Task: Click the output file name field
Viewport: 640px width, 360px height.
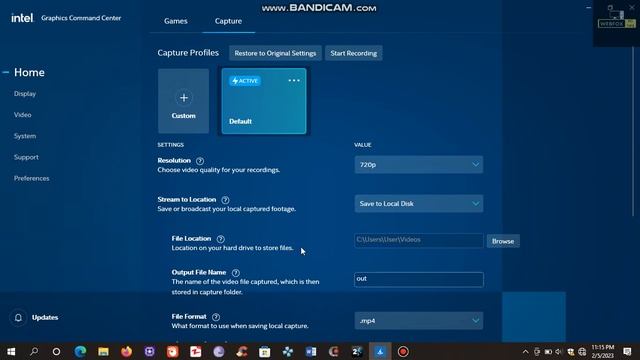Action: tap(419, 280)
